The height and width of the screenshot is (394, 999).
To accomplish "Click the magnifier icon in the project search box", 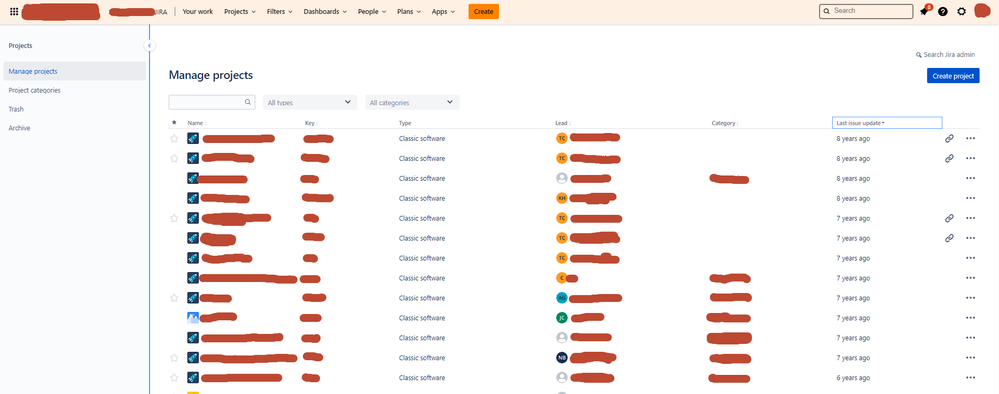I will (x=248, y=102).
